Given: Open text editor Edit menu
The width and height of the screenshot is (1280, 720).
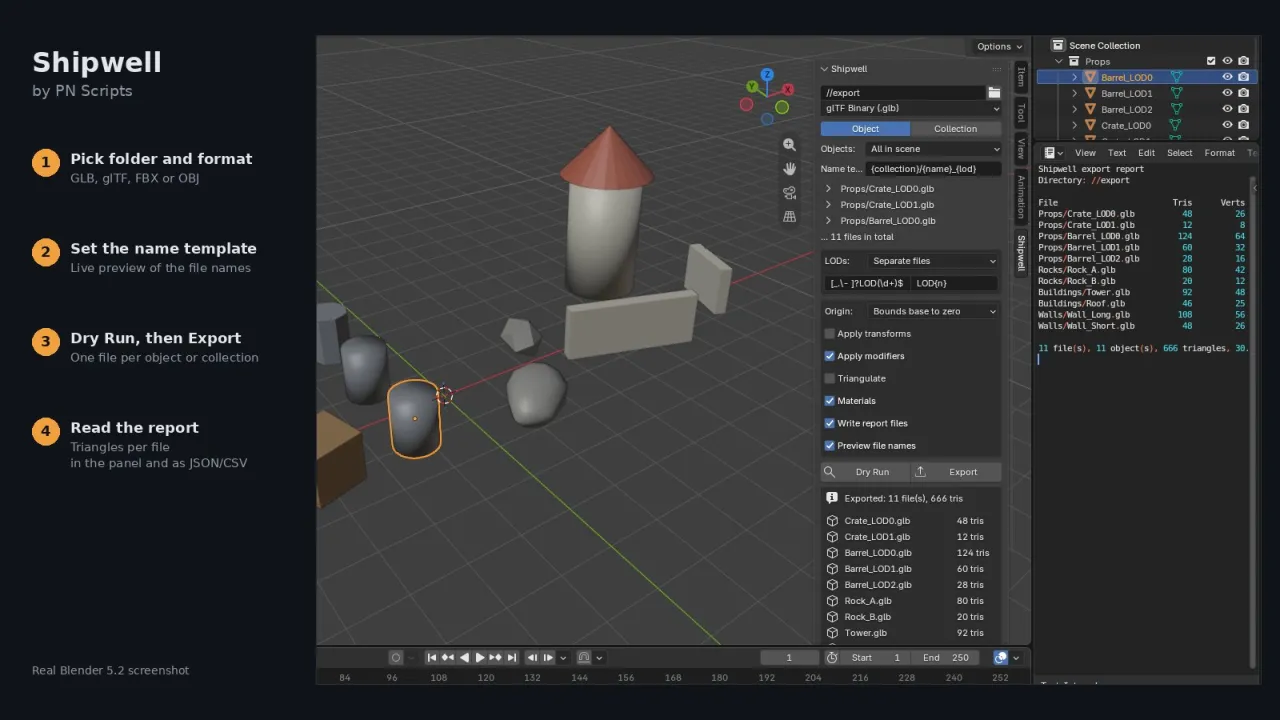Looking at the screenshot, I should coord(1146,153).
